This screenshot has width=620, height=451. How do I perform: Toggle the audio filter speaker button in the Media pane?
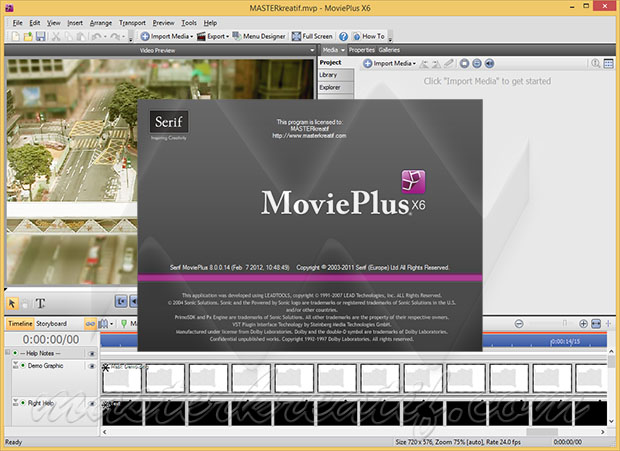coord(490,63)
